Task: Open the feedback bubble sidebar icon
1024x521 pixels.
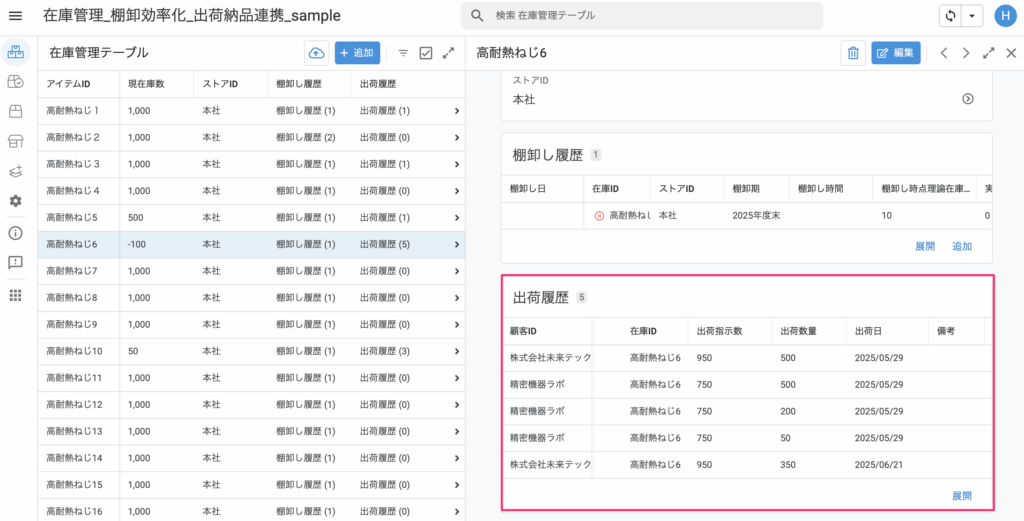Action: click(16, 262)
